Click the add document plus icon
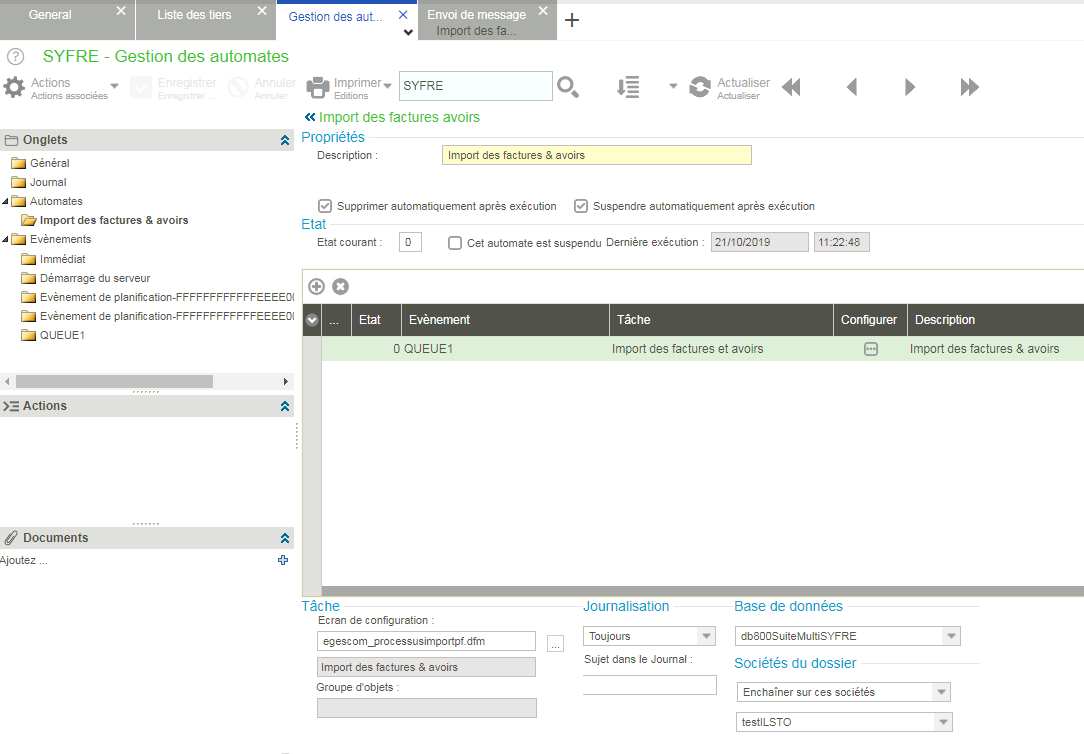Viewport: 1084px width, 754px height. (x=283, y=560)
